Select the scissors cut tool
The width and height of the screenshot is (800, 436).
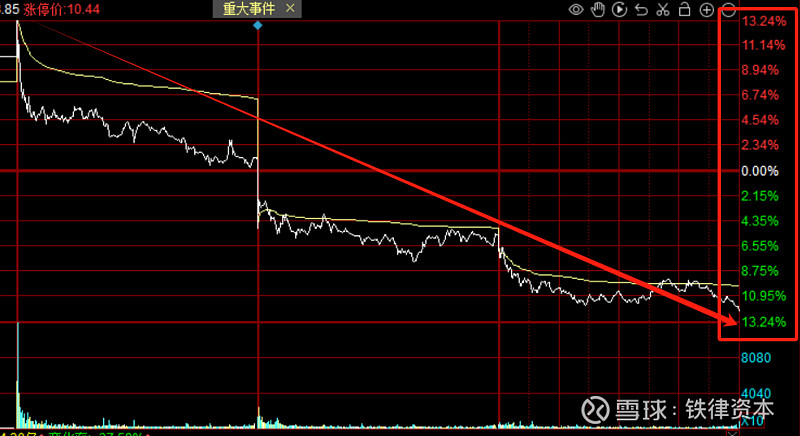[x=663, y=10]
